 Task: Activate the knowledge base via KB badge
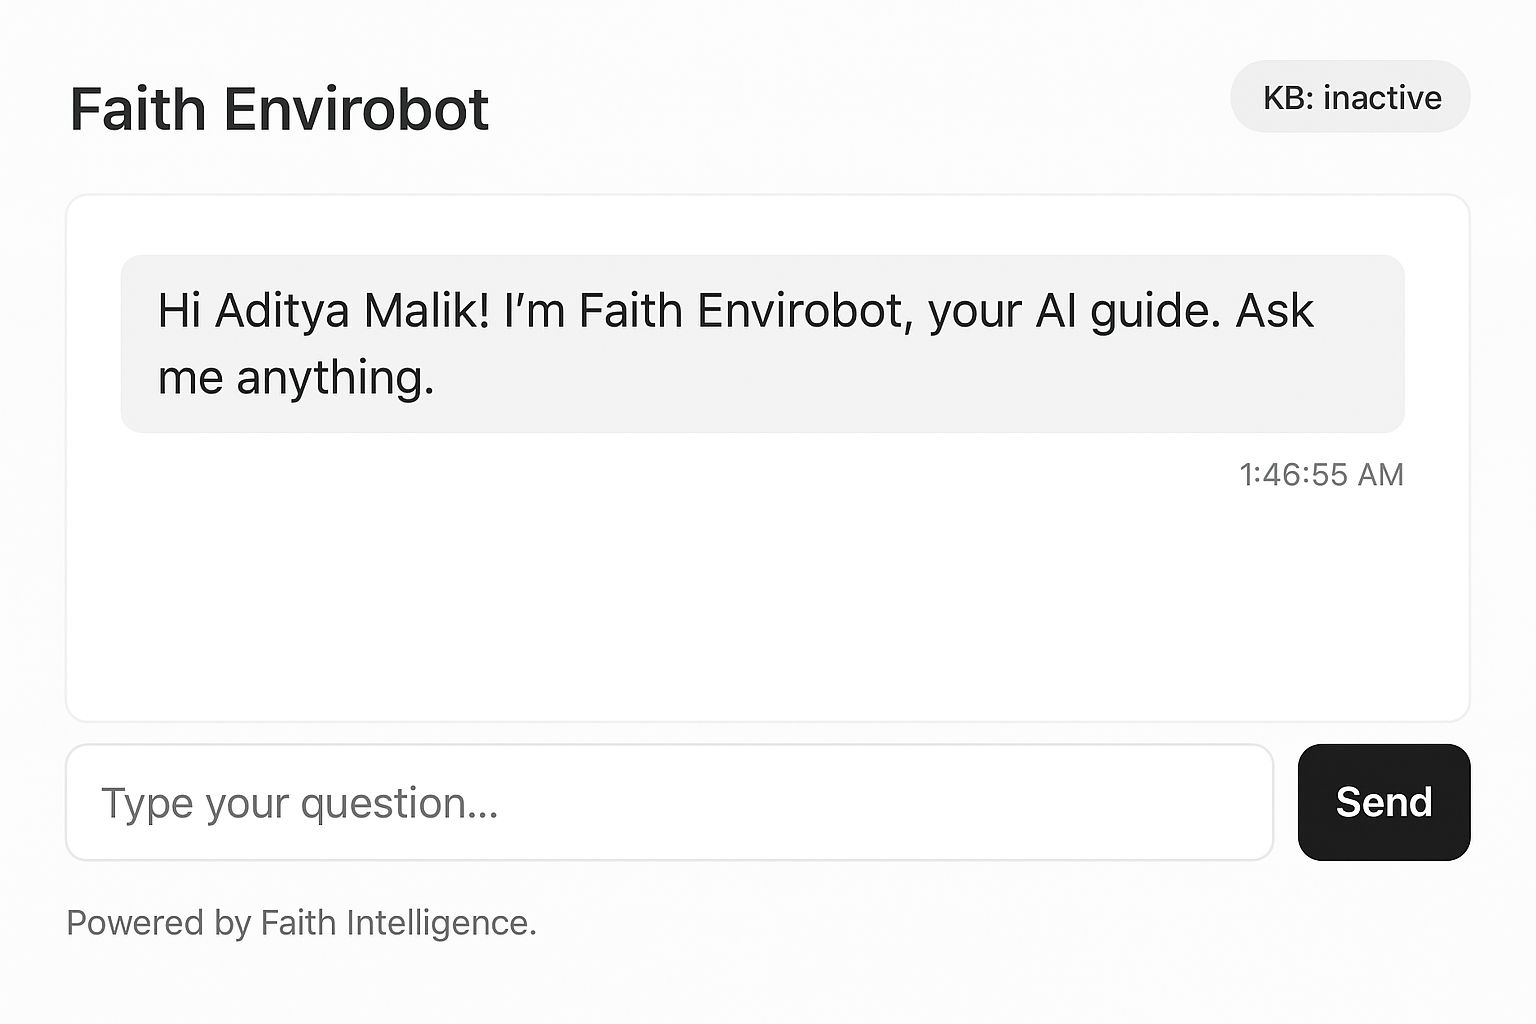click(x=1349, y=97)
